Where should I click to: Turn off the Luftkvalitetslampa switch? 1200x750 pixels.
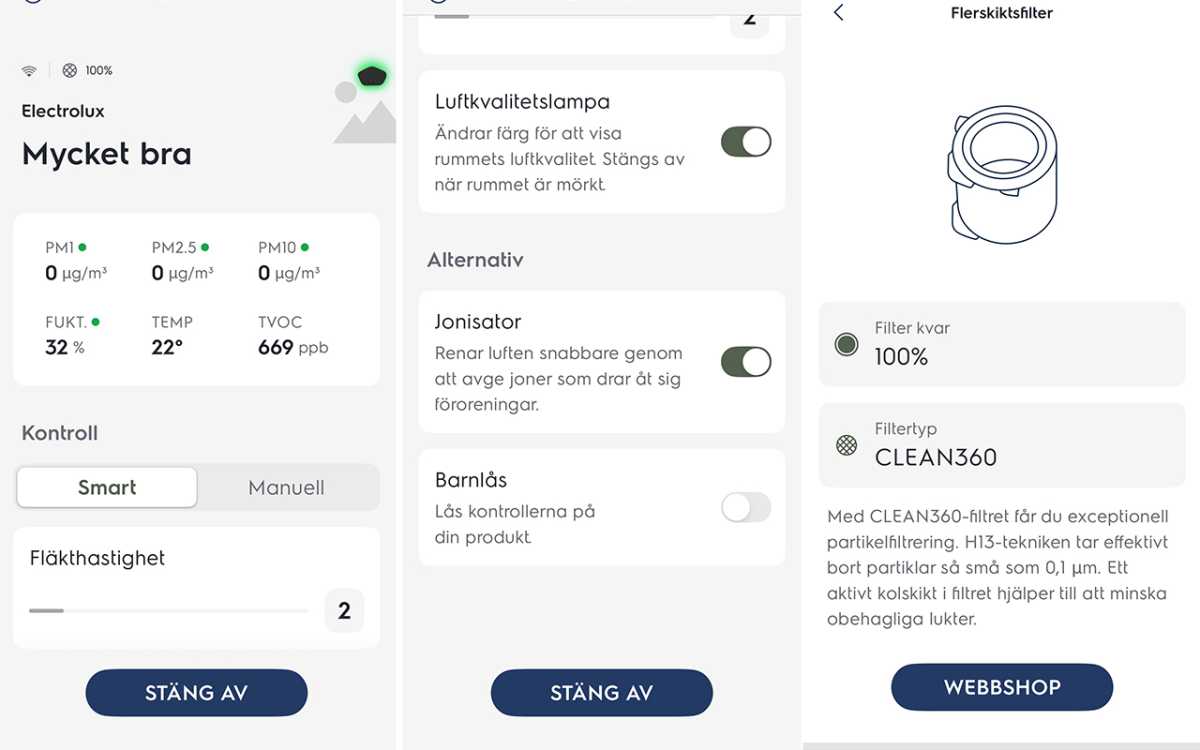click(746, 142)
